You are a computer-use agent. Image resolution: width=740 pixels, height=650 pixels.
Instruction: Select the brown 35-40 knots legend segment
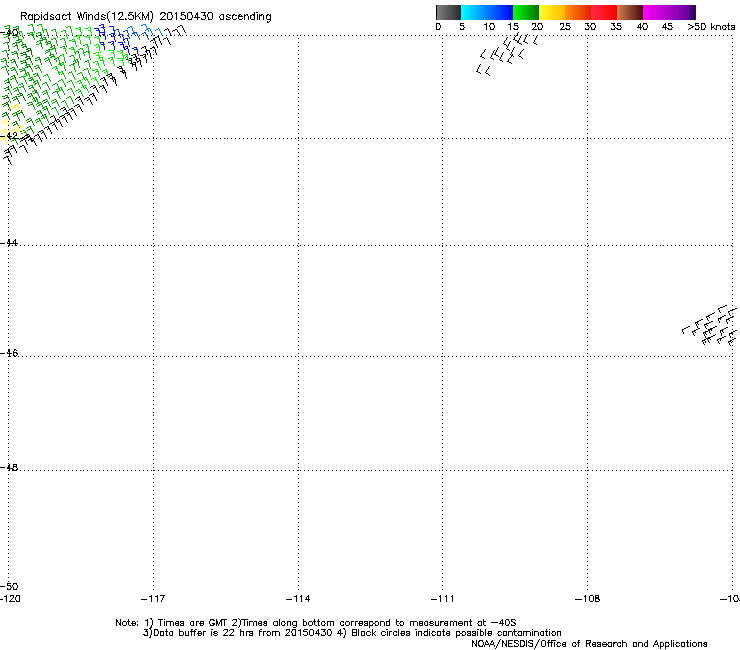[630, 12]
